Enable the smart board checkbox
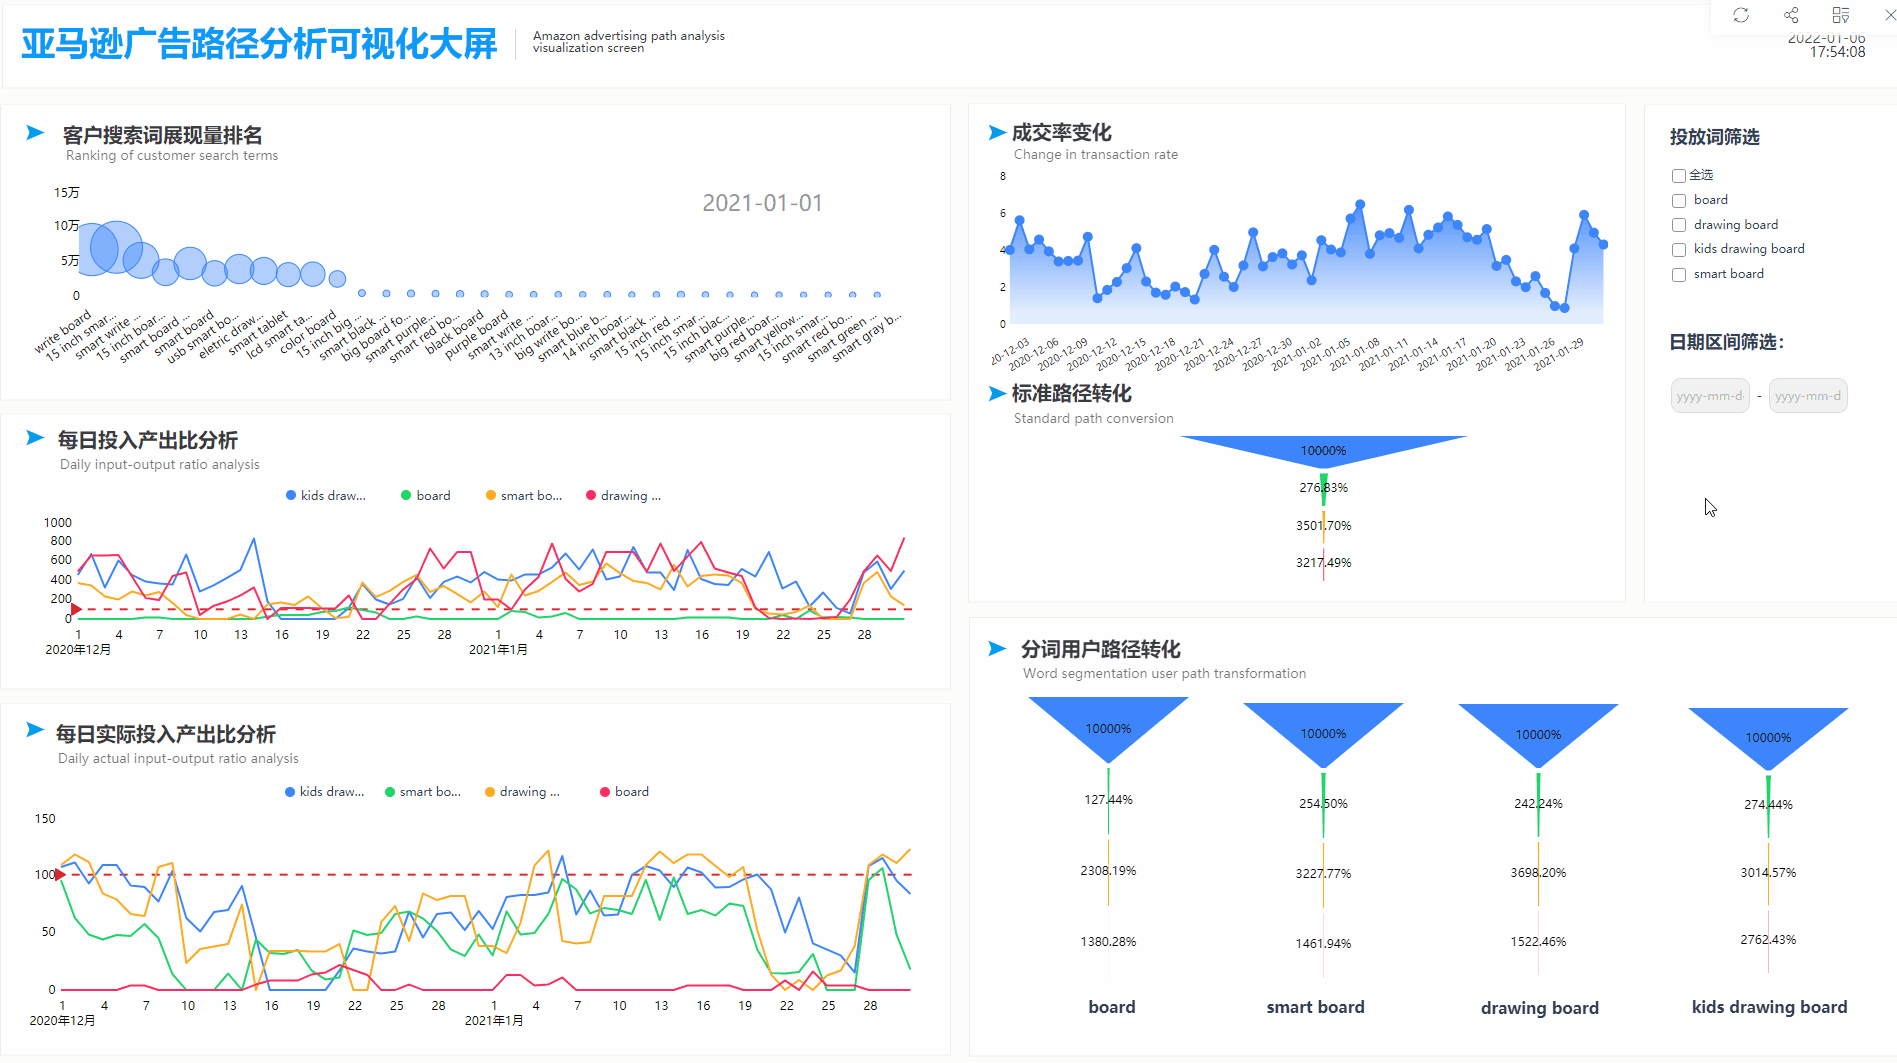This screenshot has width=1897, height=1063. point(1678,274)
